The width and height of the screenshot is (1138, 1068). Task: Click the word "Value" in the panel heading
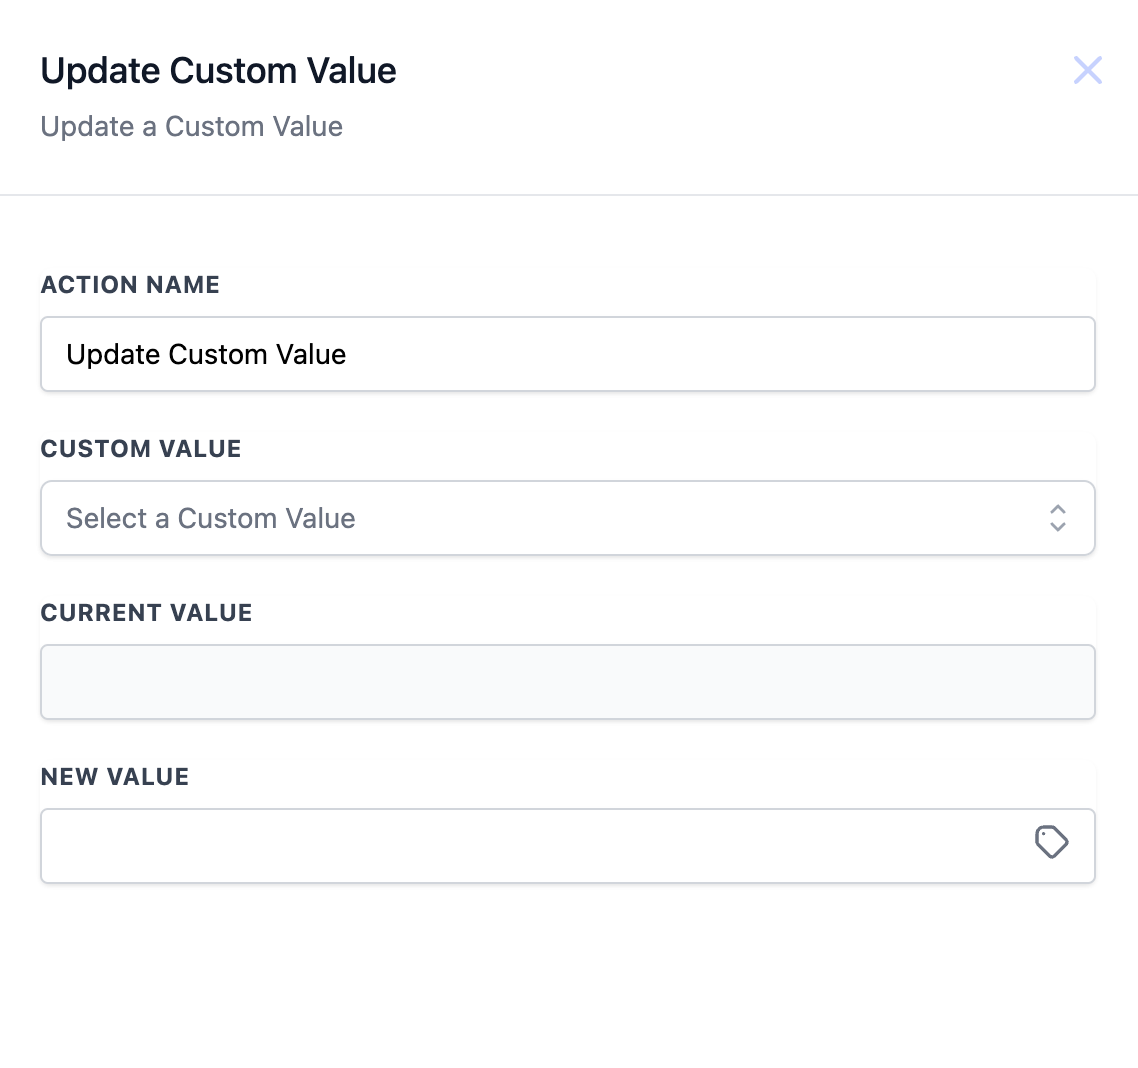tap(351, 71)
